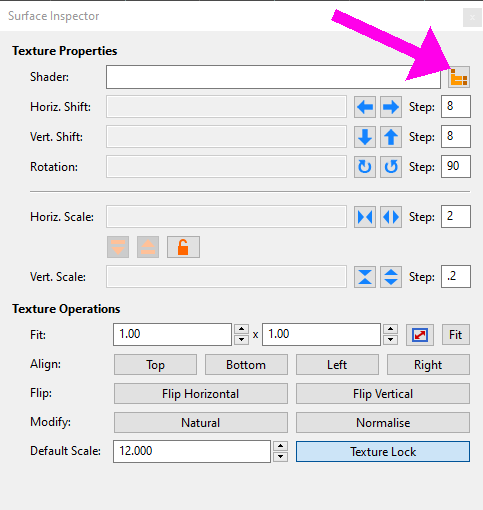This screenshot has width=483, height=510.
Task: Rotate texture counter-clockwise icon
Action: tap(391, 167)
